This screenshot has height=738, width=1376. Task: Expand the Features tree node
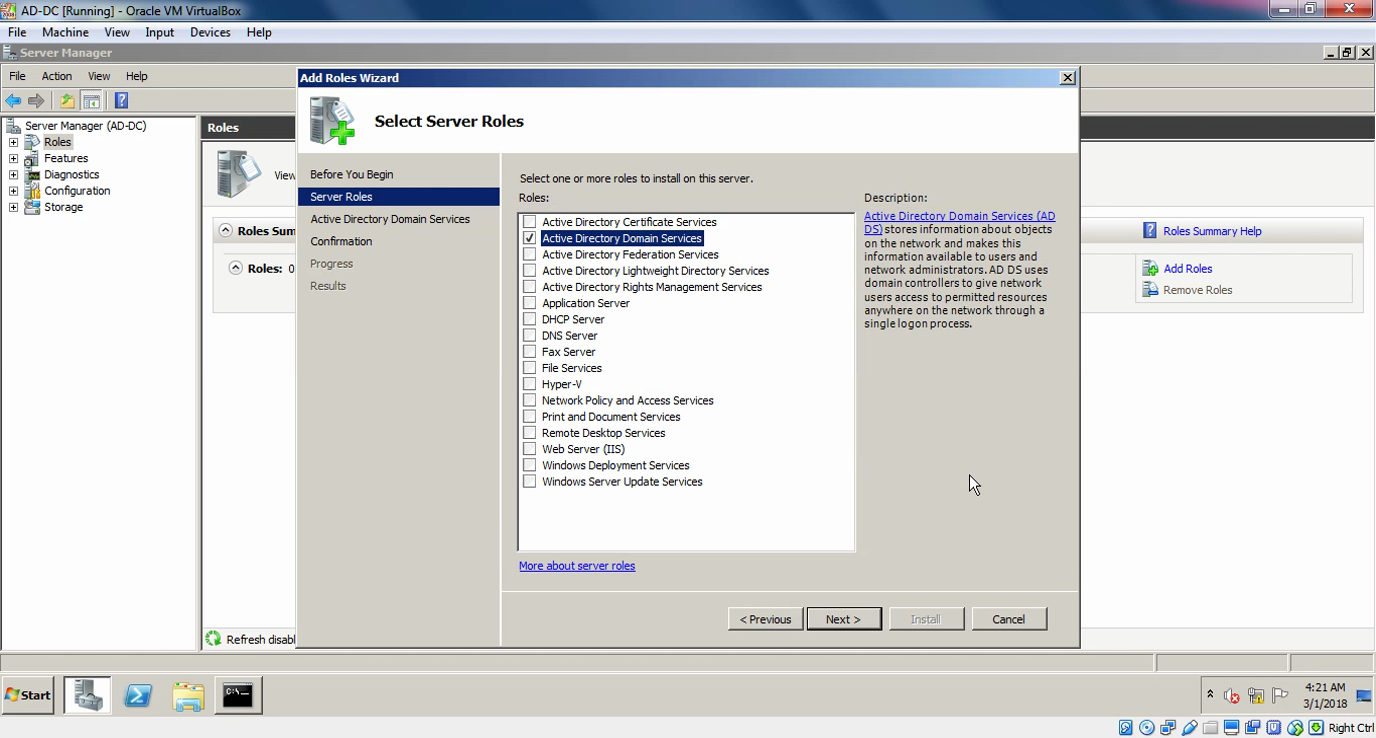(13, 158)
